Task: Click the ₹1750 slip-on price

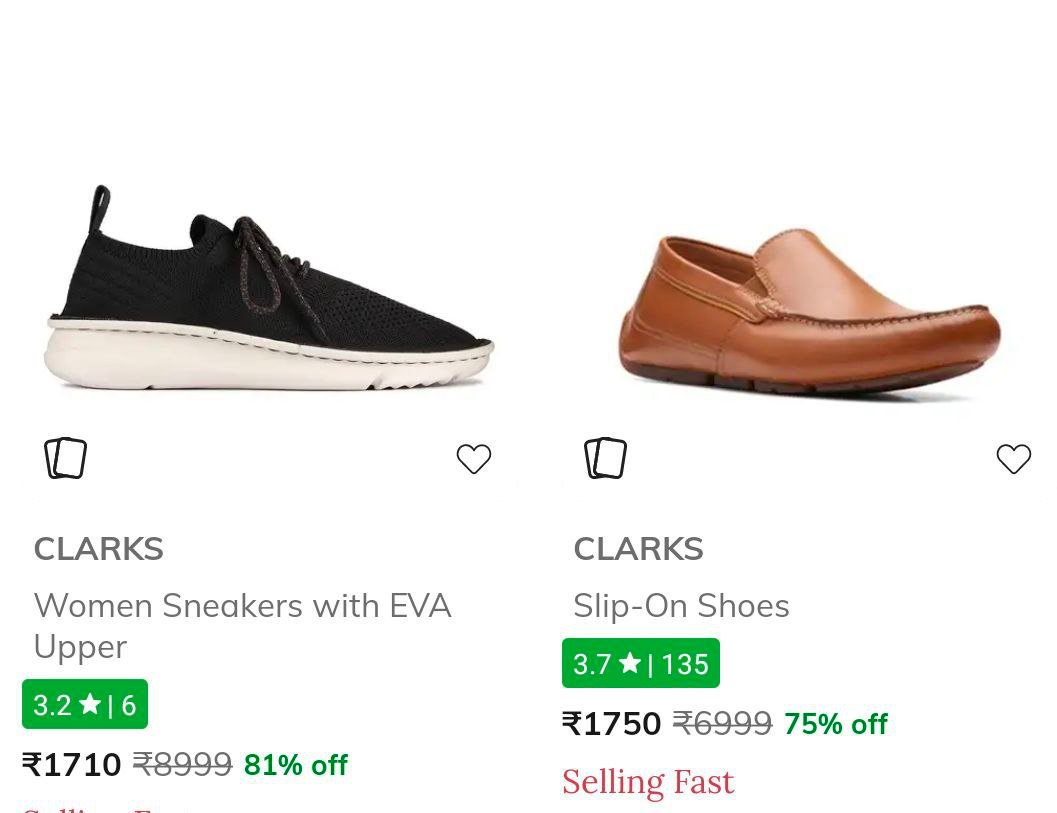Action: [612, 724]
